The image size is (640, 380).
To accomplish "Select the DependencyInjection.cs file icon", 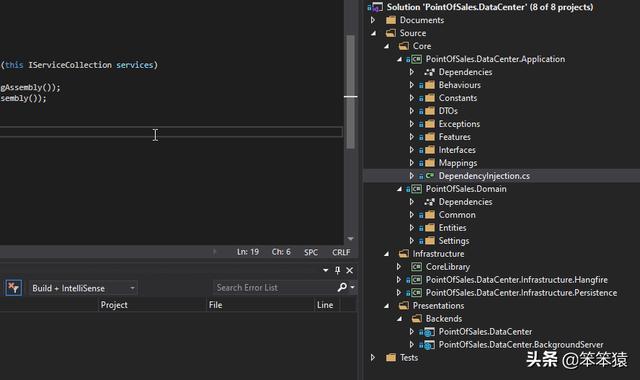I will point(430,176).
